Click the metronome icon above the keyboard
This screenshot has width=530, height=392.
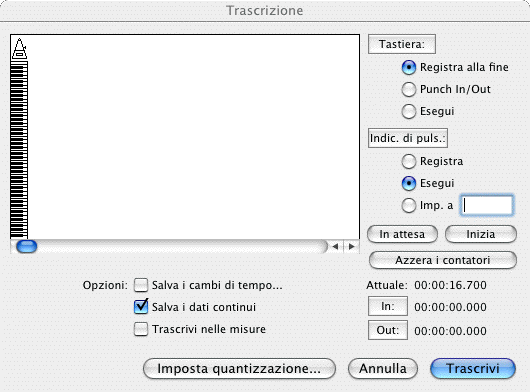19,49
